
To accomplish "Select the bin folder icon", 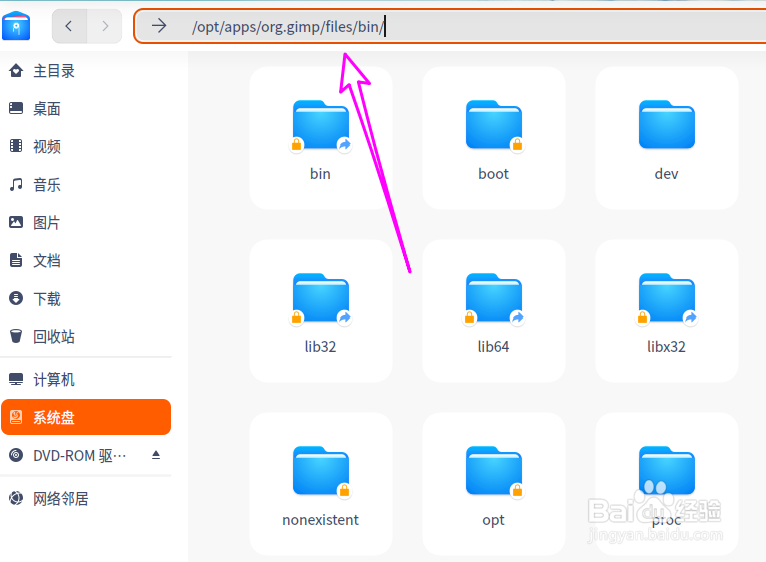I will (x=321, y=126).
